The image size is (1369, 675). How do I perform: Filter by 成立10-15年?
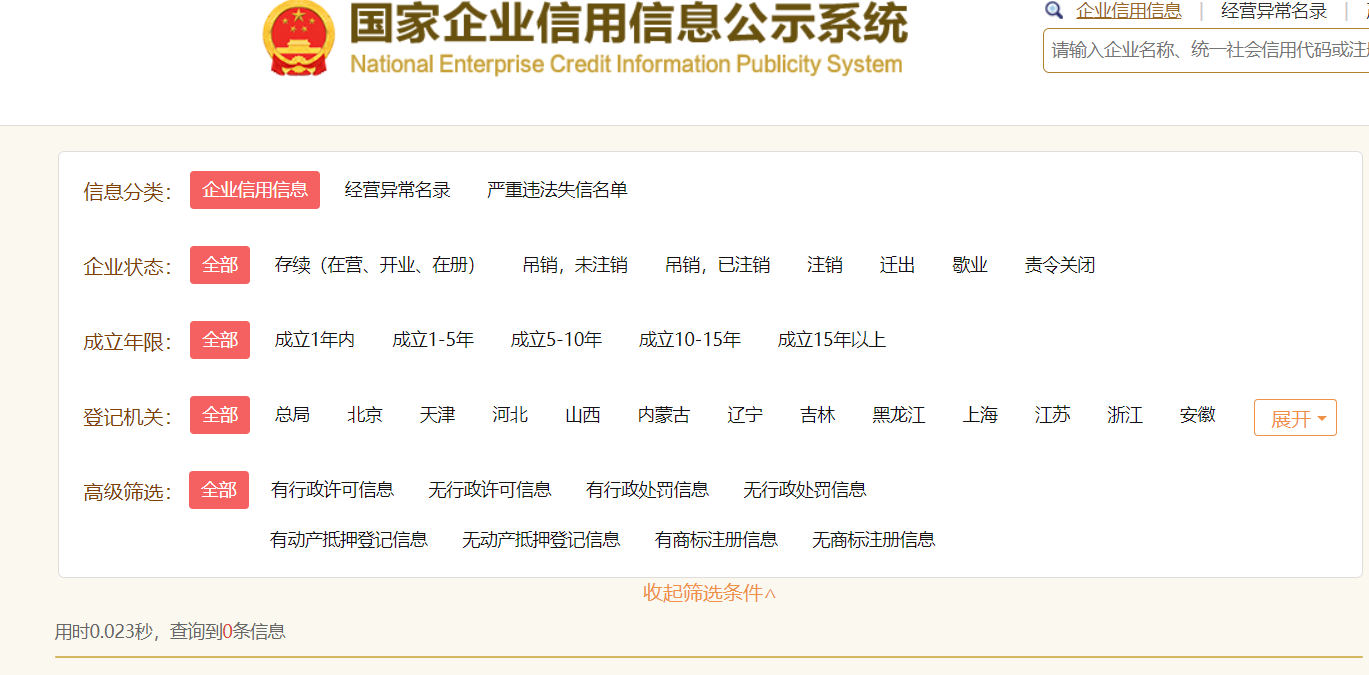coord(690,340)
